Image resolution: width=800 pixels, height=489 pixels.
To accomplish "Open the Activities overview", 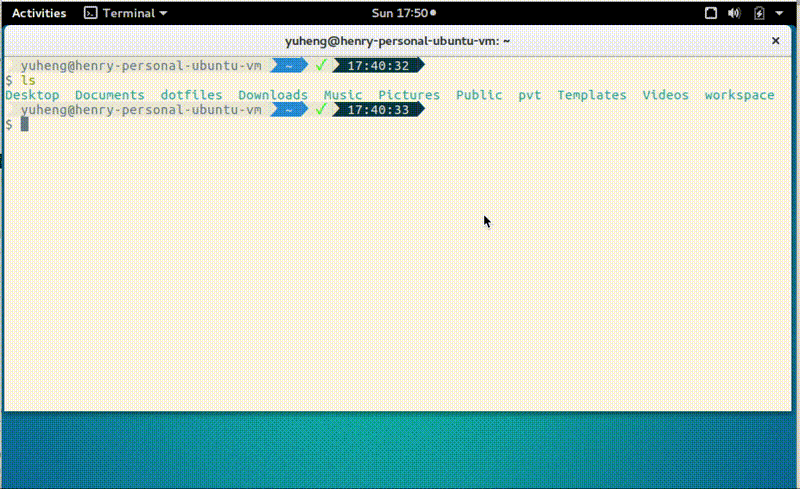I will pyautogui.click(x=40, y=13).
